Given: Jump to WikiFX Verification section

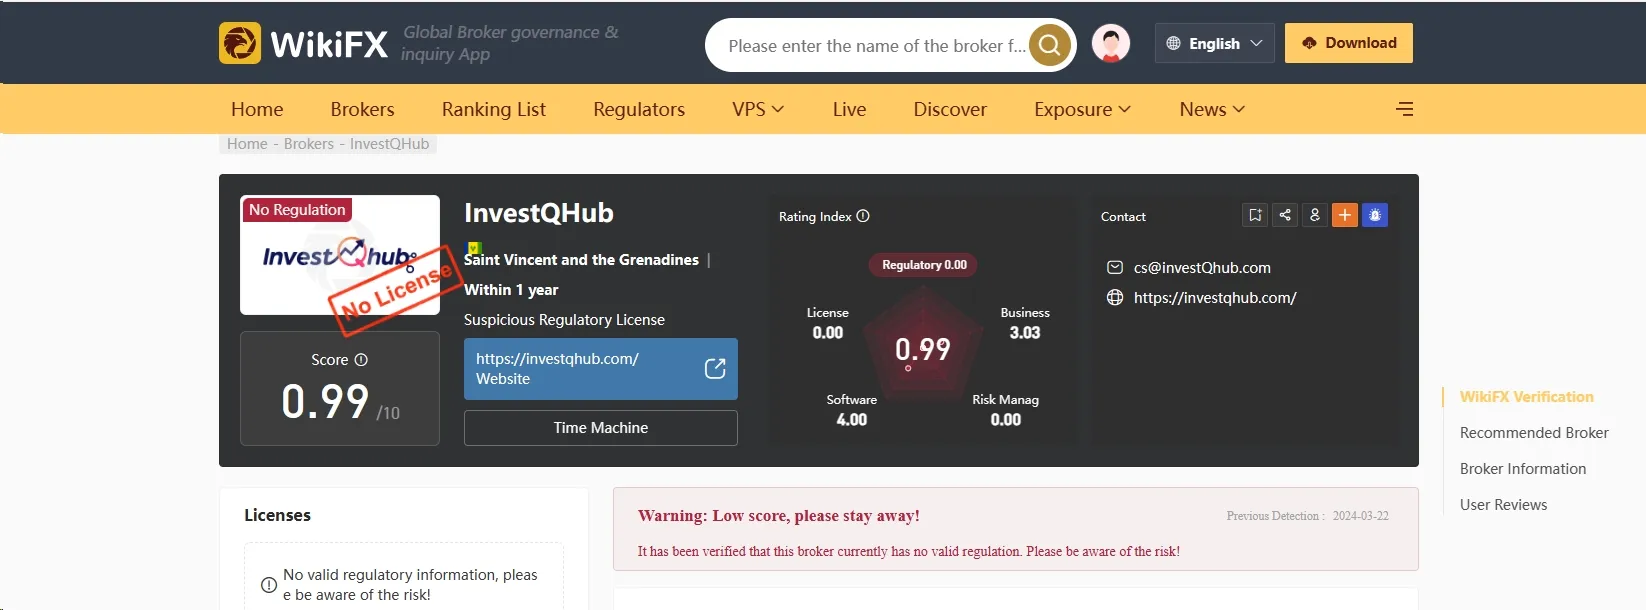Looking at the screenshot, I should [1526, 397].
